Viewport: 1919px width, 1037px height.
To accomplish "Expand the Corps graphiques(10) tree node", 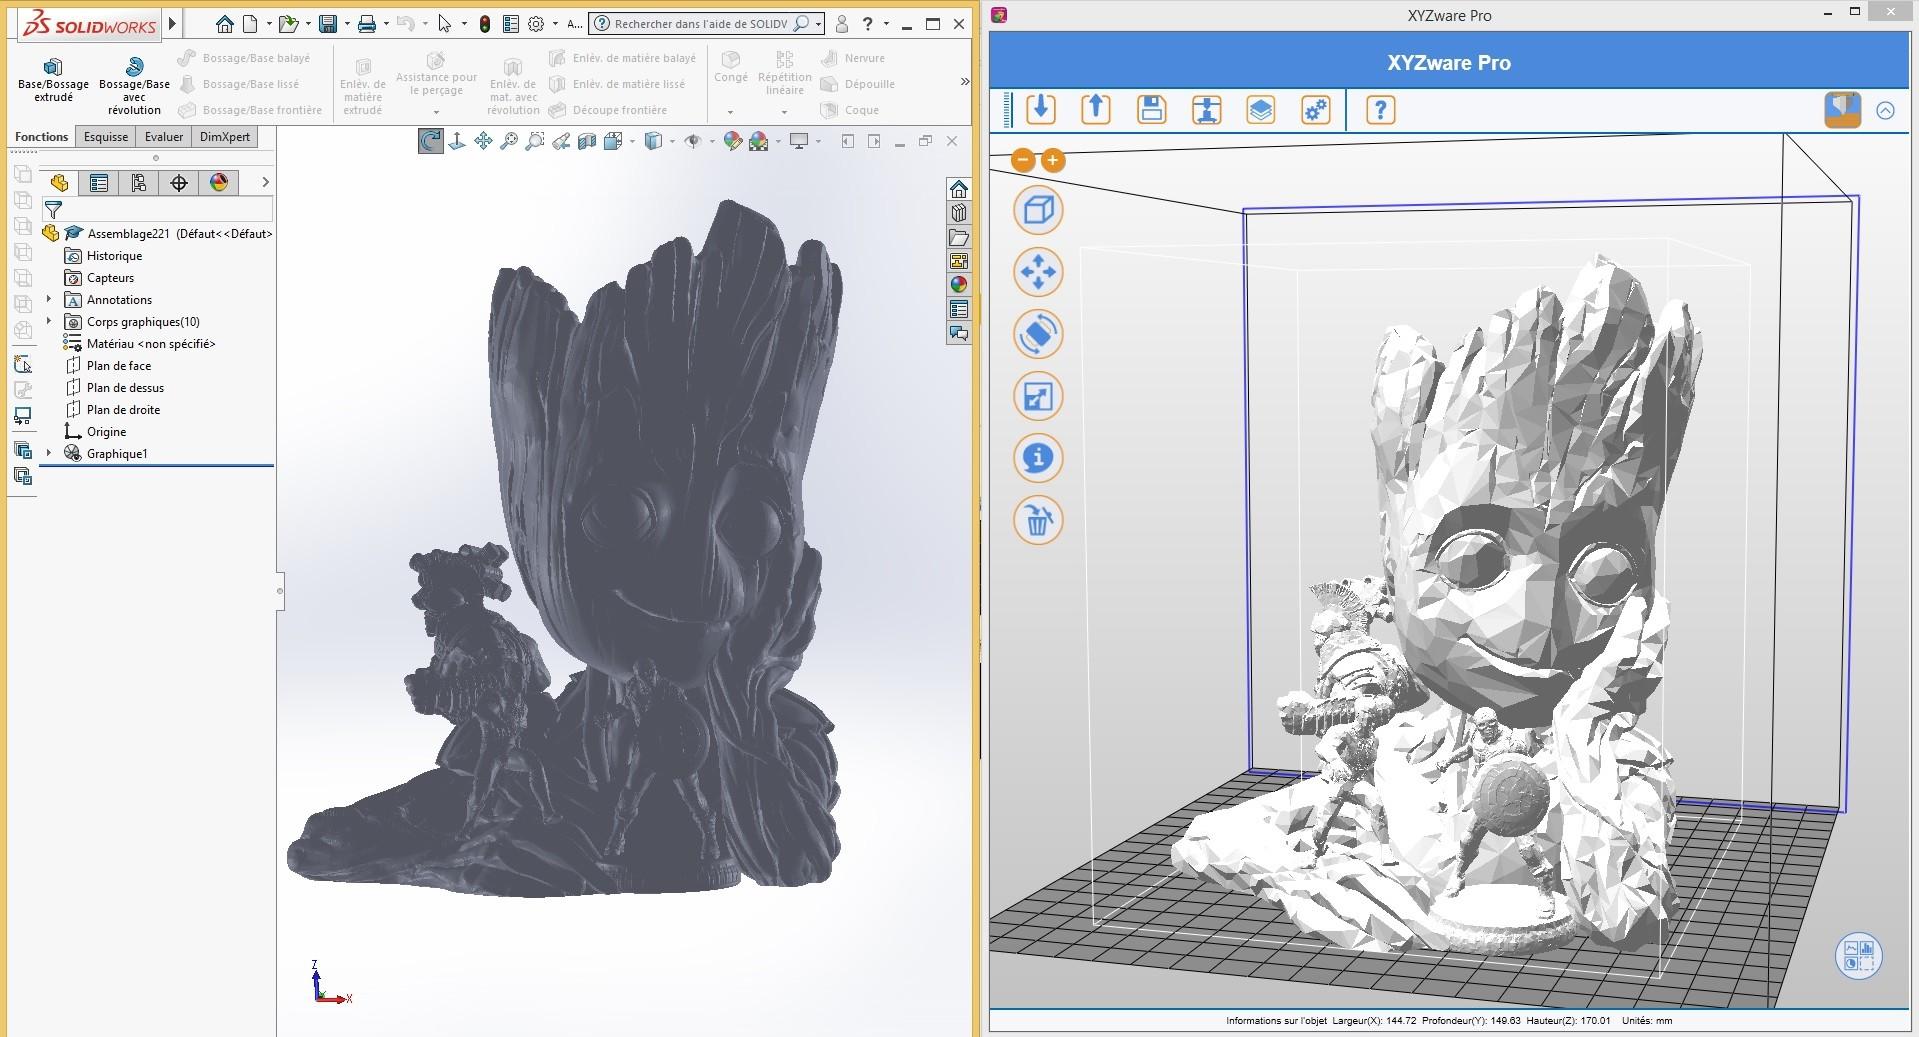I will click(x=49, y=321).
